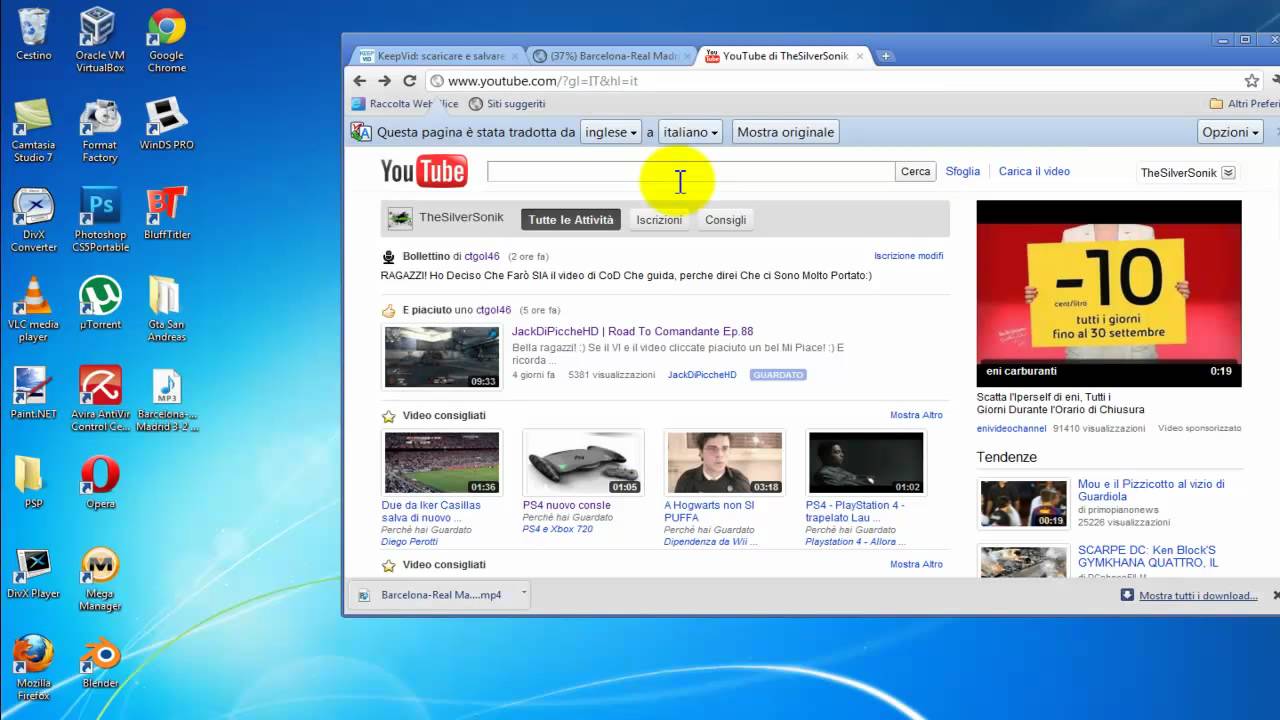This screenshot has width=1280, height=720.
Task: Switch to the KeepVid tab
Action: (438, 56)
